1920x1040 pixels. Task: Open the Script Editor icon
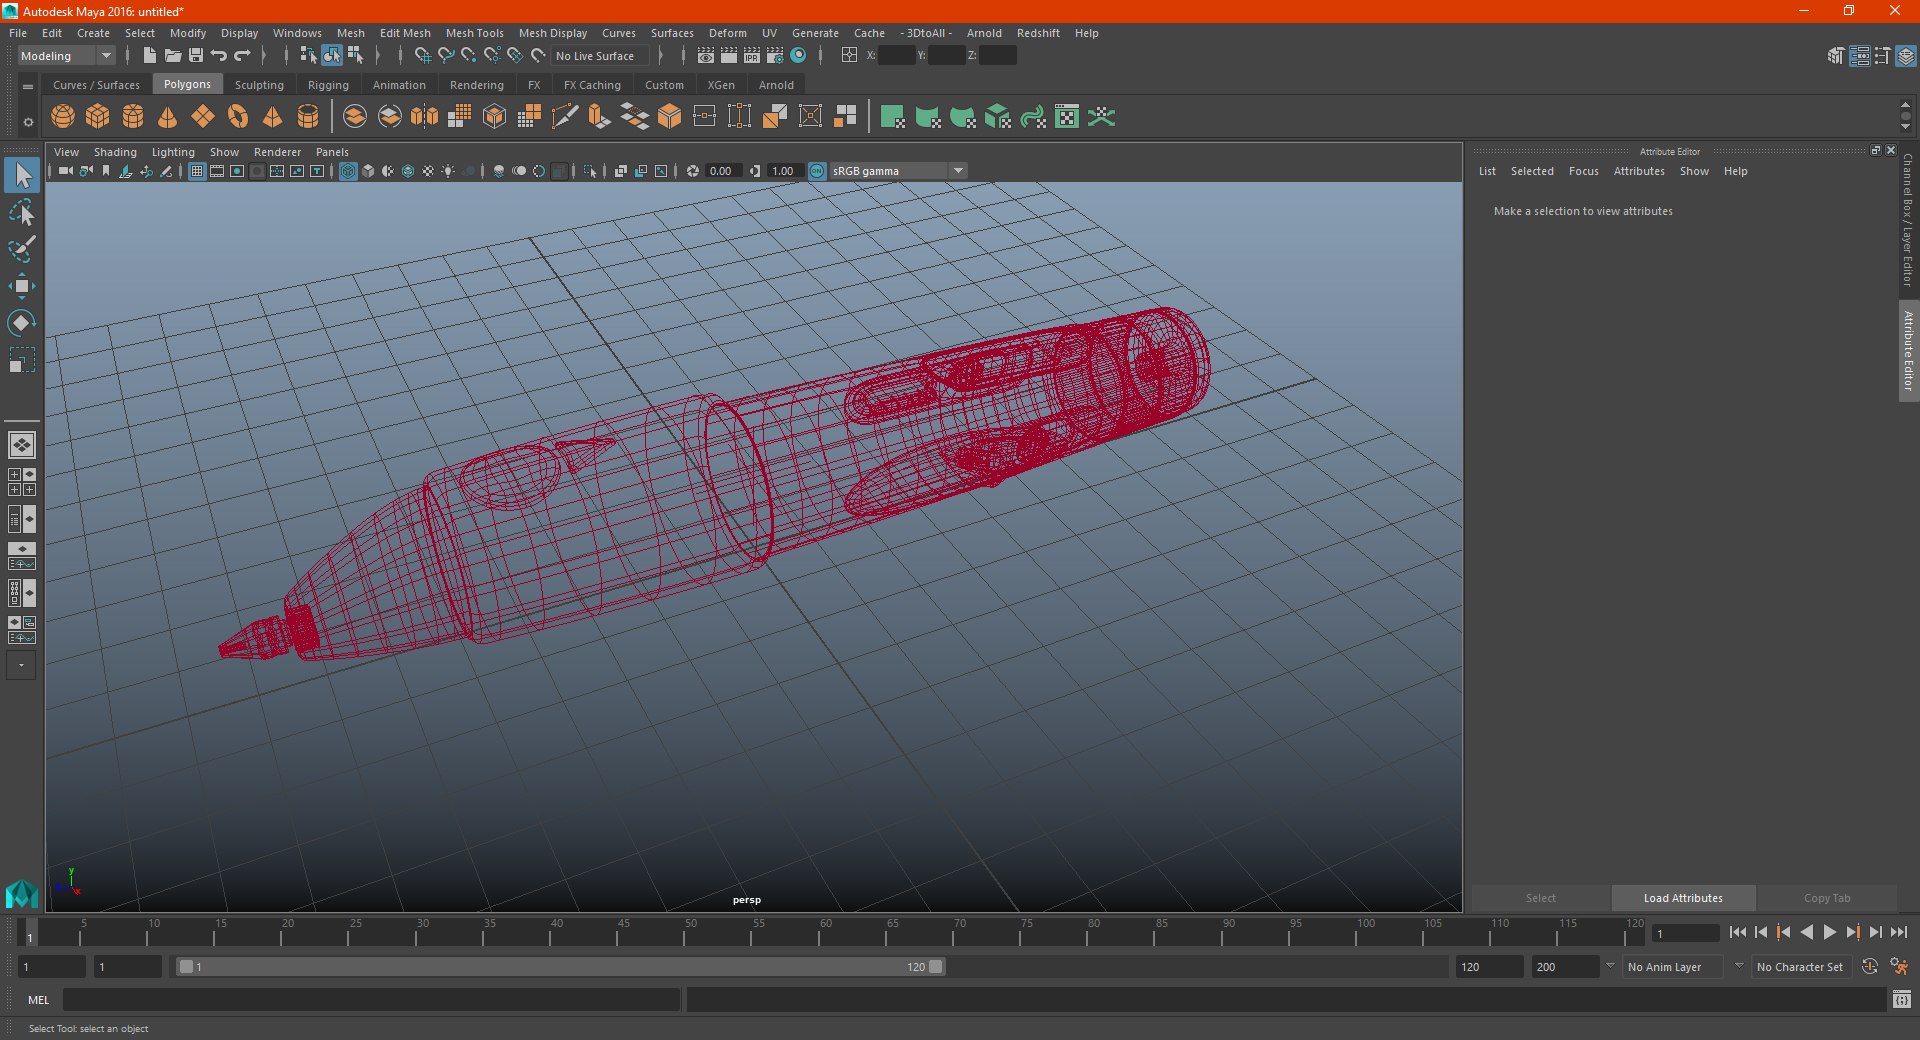(x=1902, y=999)
